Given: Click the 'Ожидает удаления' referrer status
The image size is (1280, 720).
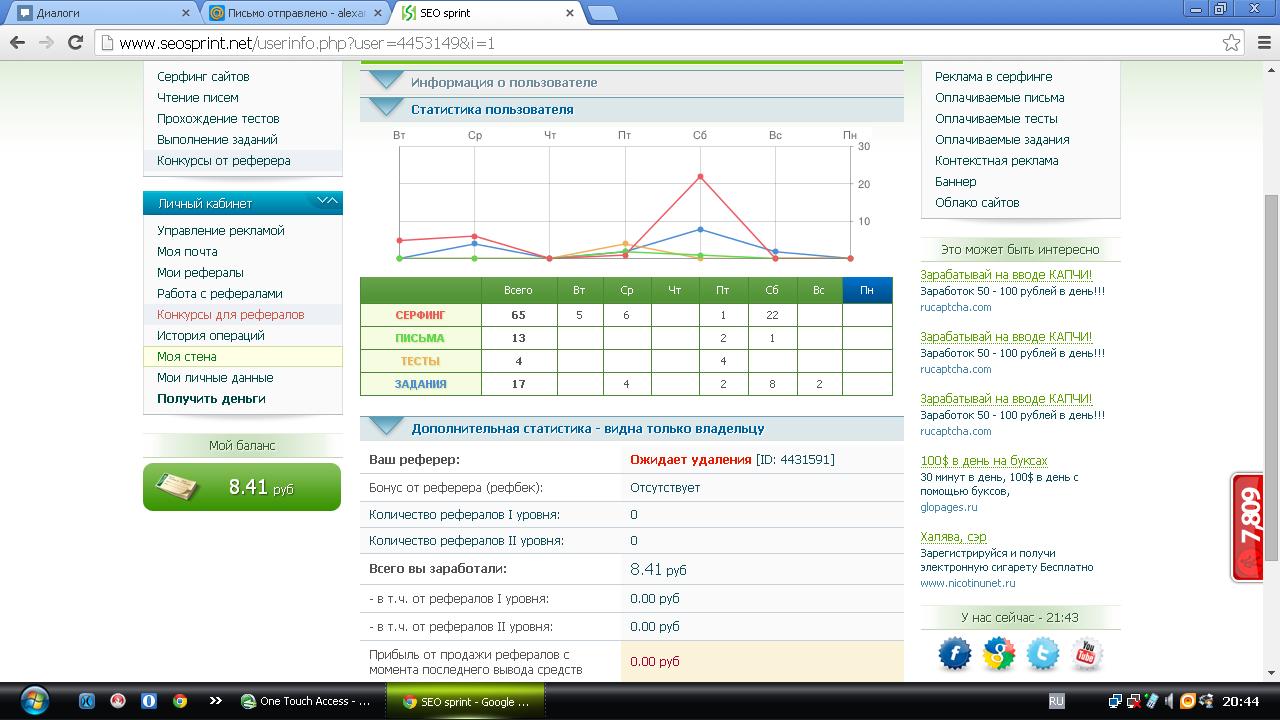Looking at the screenshot, I should (x=691, y=459).
